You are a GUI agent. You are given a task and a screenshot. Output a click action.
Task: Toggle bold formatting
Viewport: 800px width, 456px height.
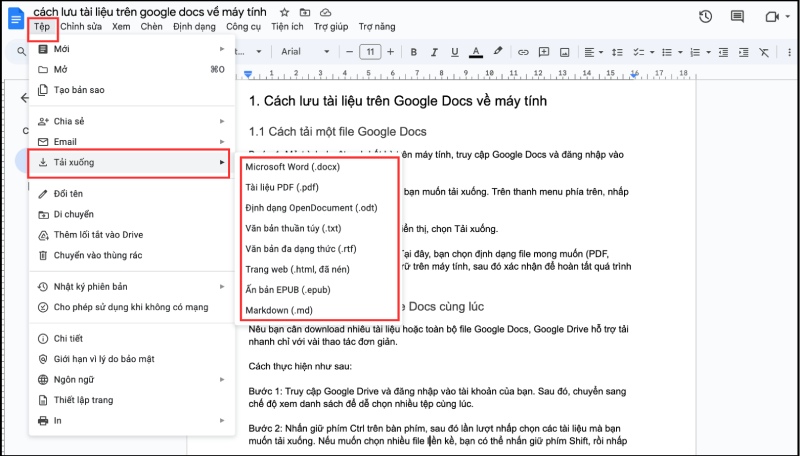(x=414, y=52)
